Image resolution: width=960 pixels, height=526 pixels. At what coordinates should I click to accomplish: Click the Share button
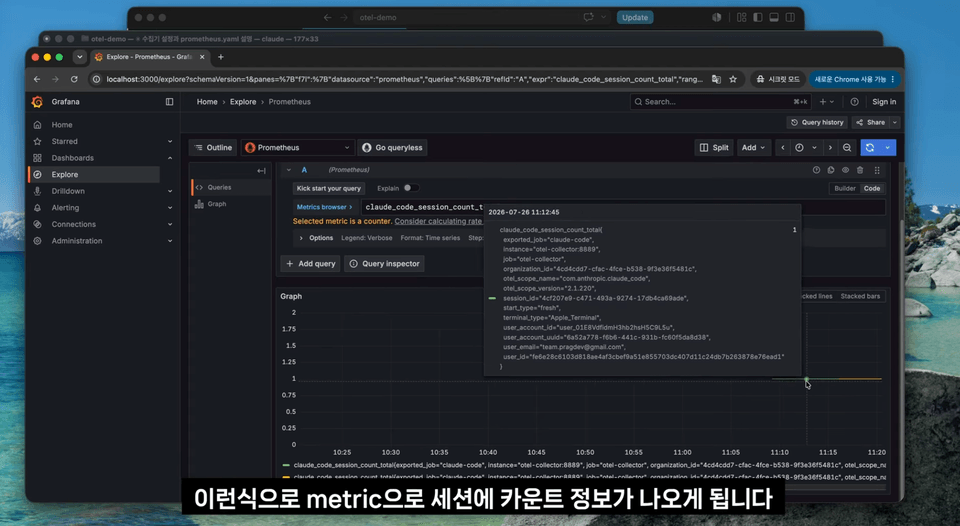[871, 122]
